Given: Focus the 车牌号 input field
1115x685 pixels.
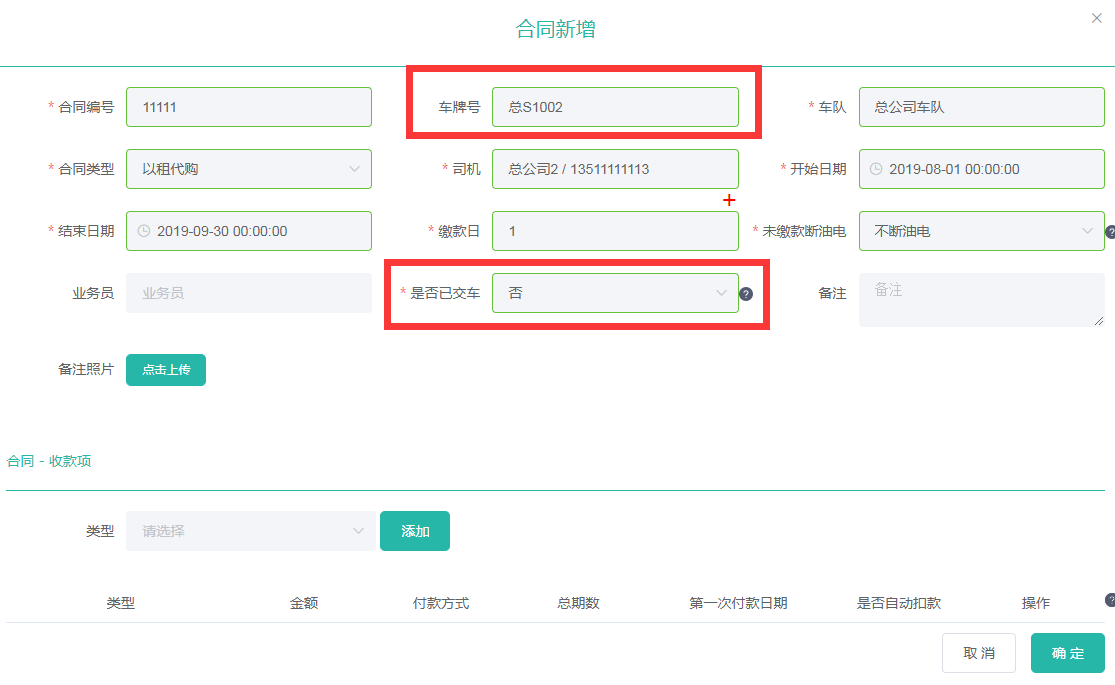Looking at the screenshot, I should 614,107.
